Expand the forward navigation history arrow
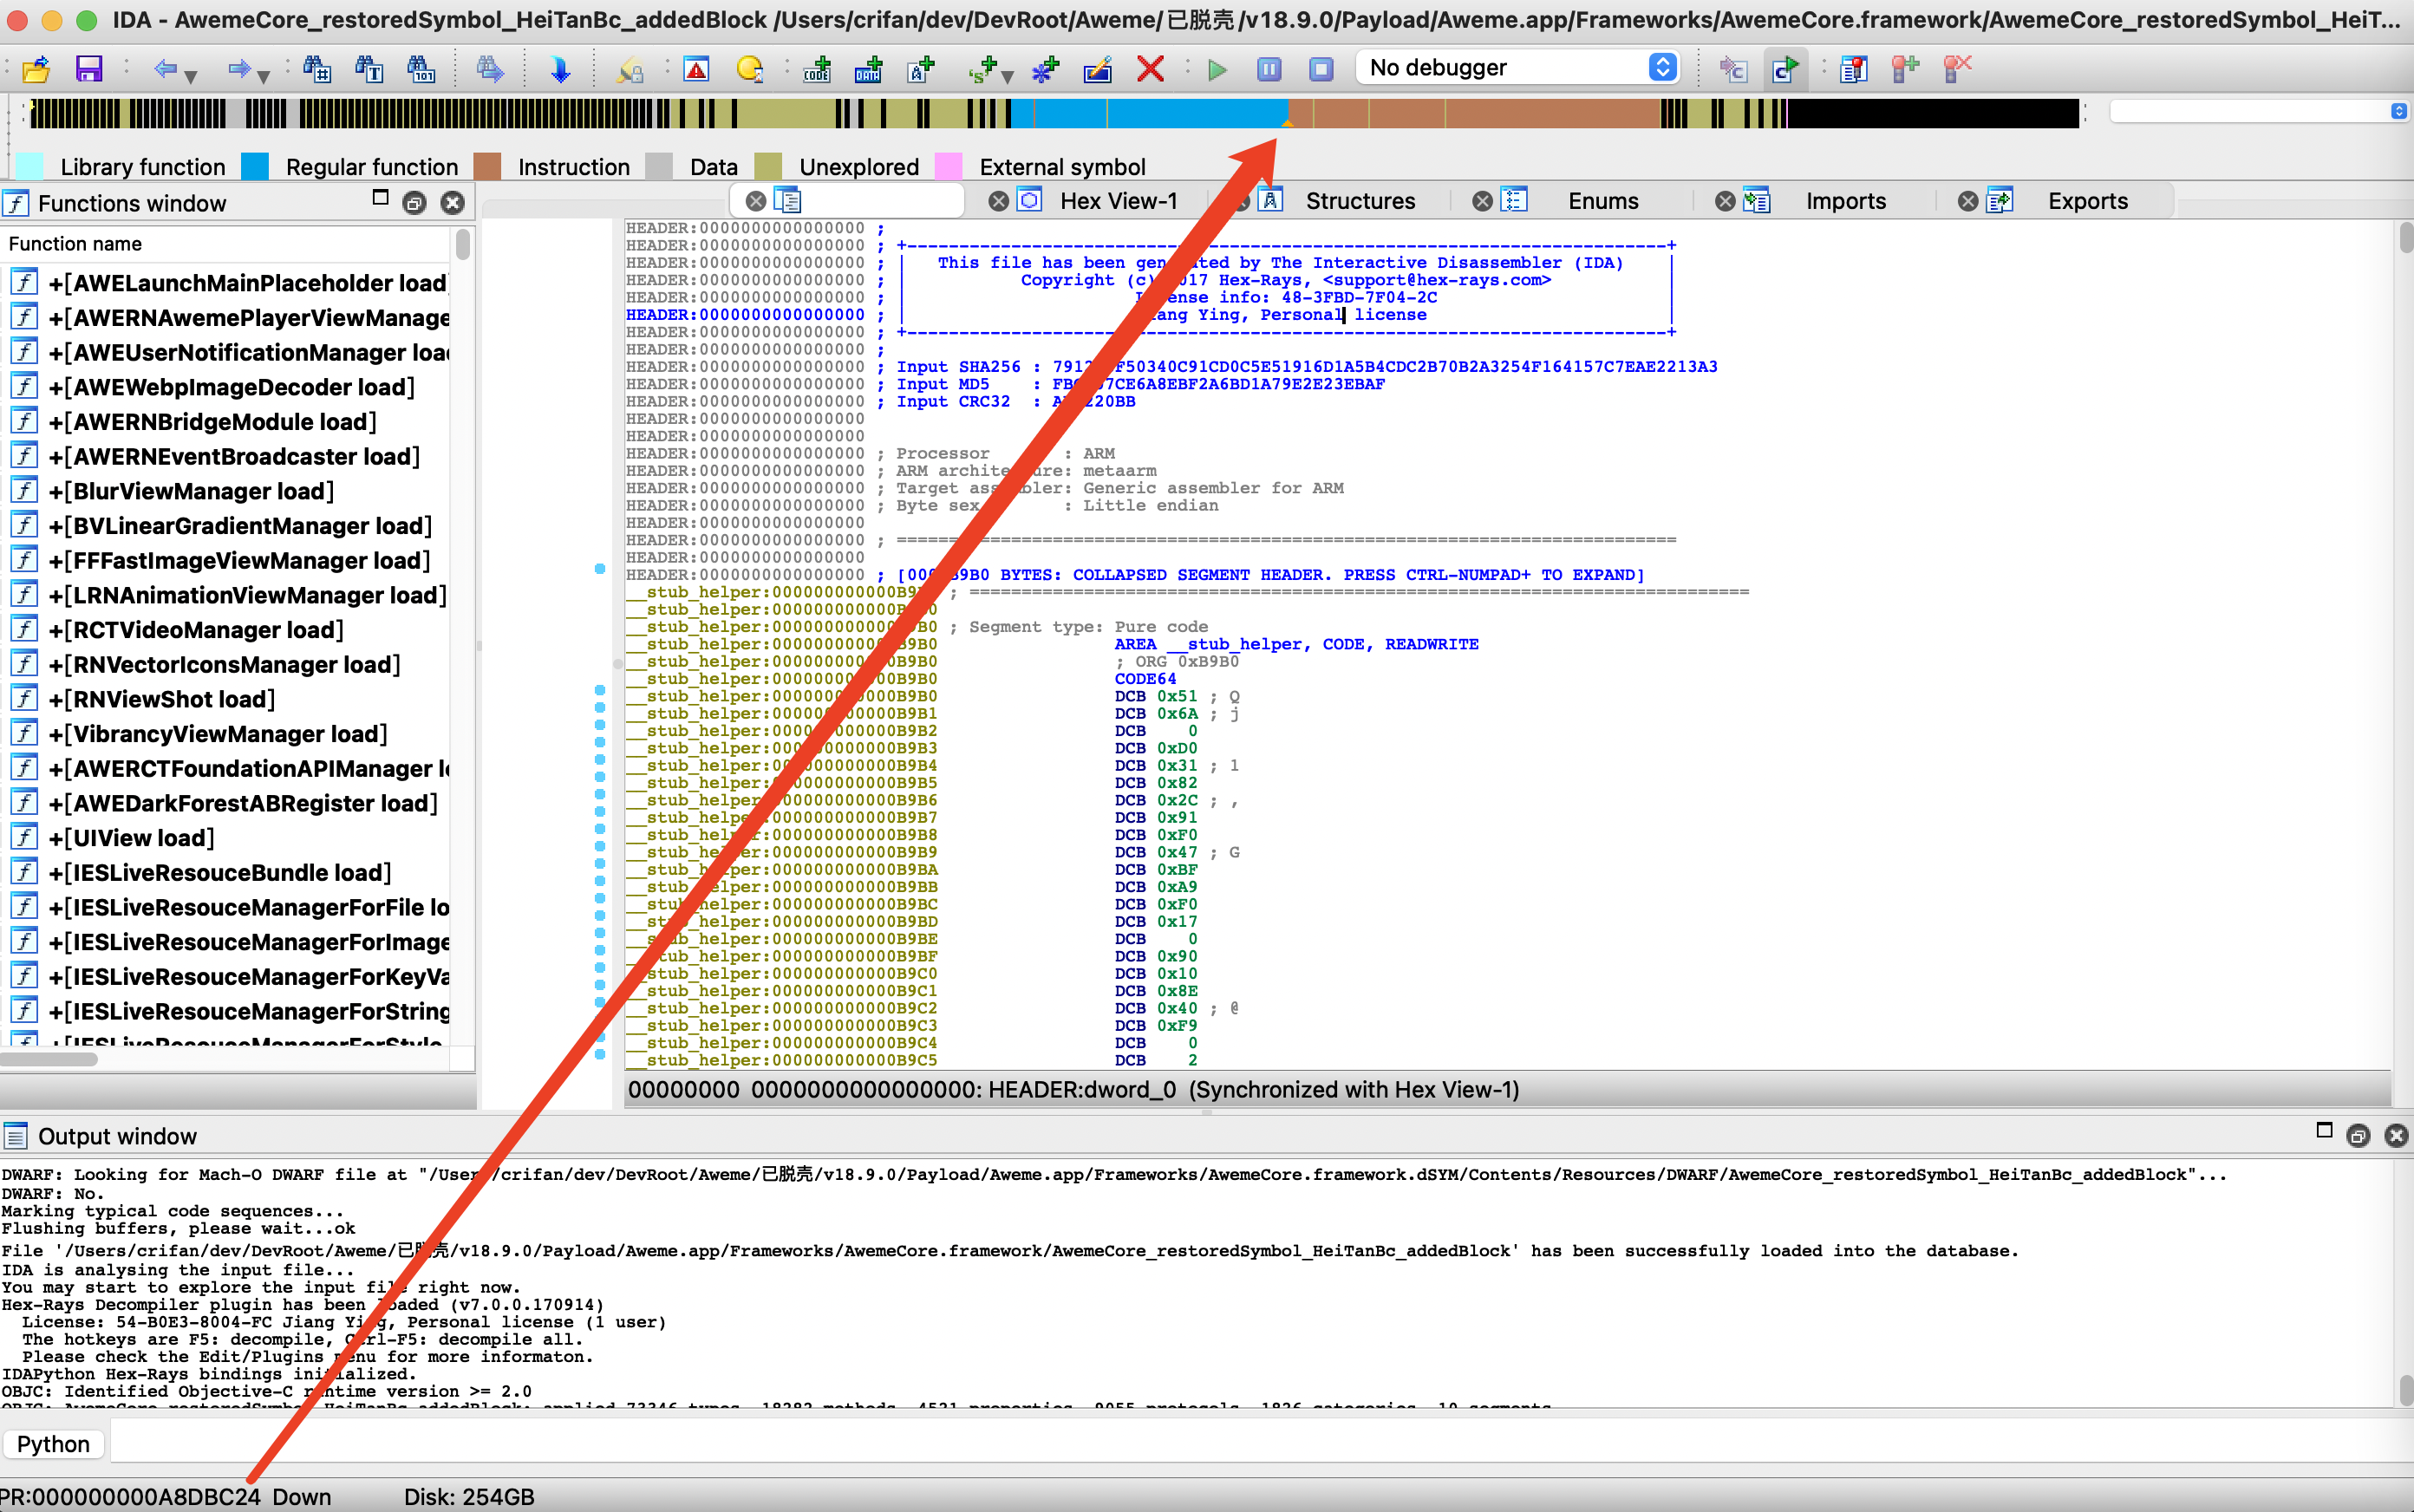Viewport: 2414px width, 1512px height. tap(263, 76)
